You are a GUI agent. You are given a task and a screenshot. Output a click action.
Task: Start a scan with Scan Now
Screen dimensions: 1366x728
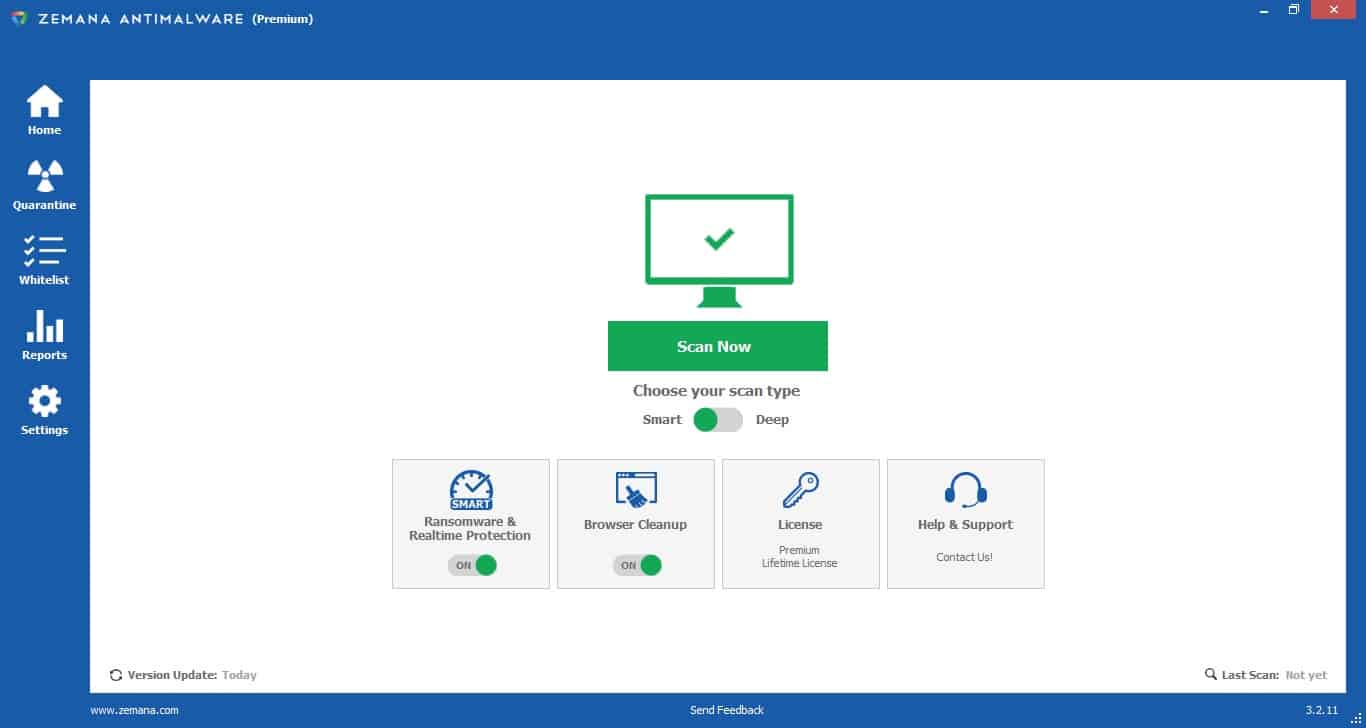[x=718, y=346]
